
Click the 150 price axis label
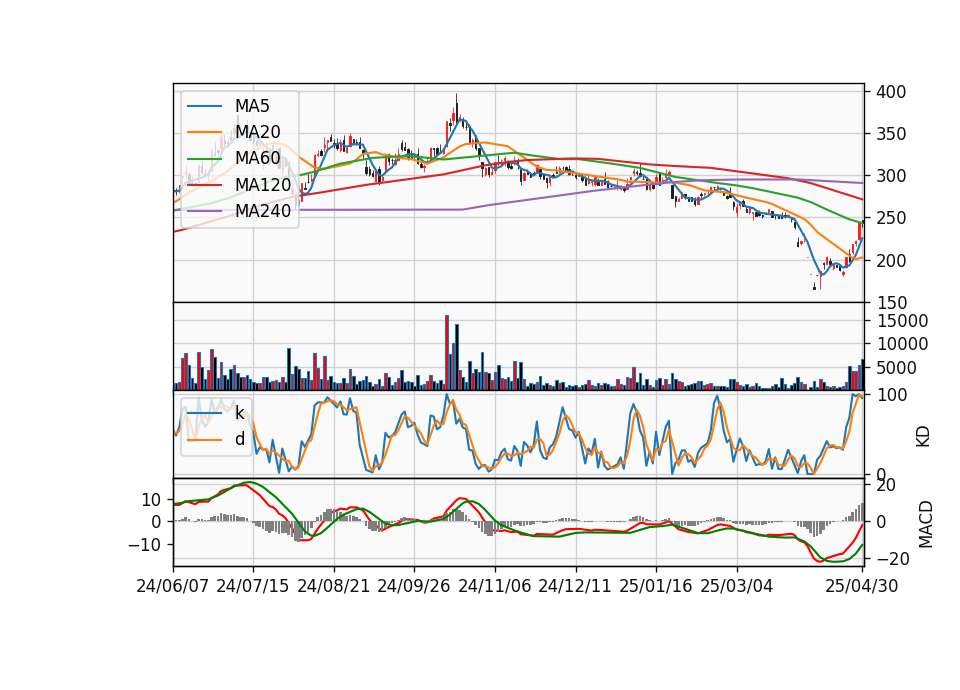coord(891,303)
